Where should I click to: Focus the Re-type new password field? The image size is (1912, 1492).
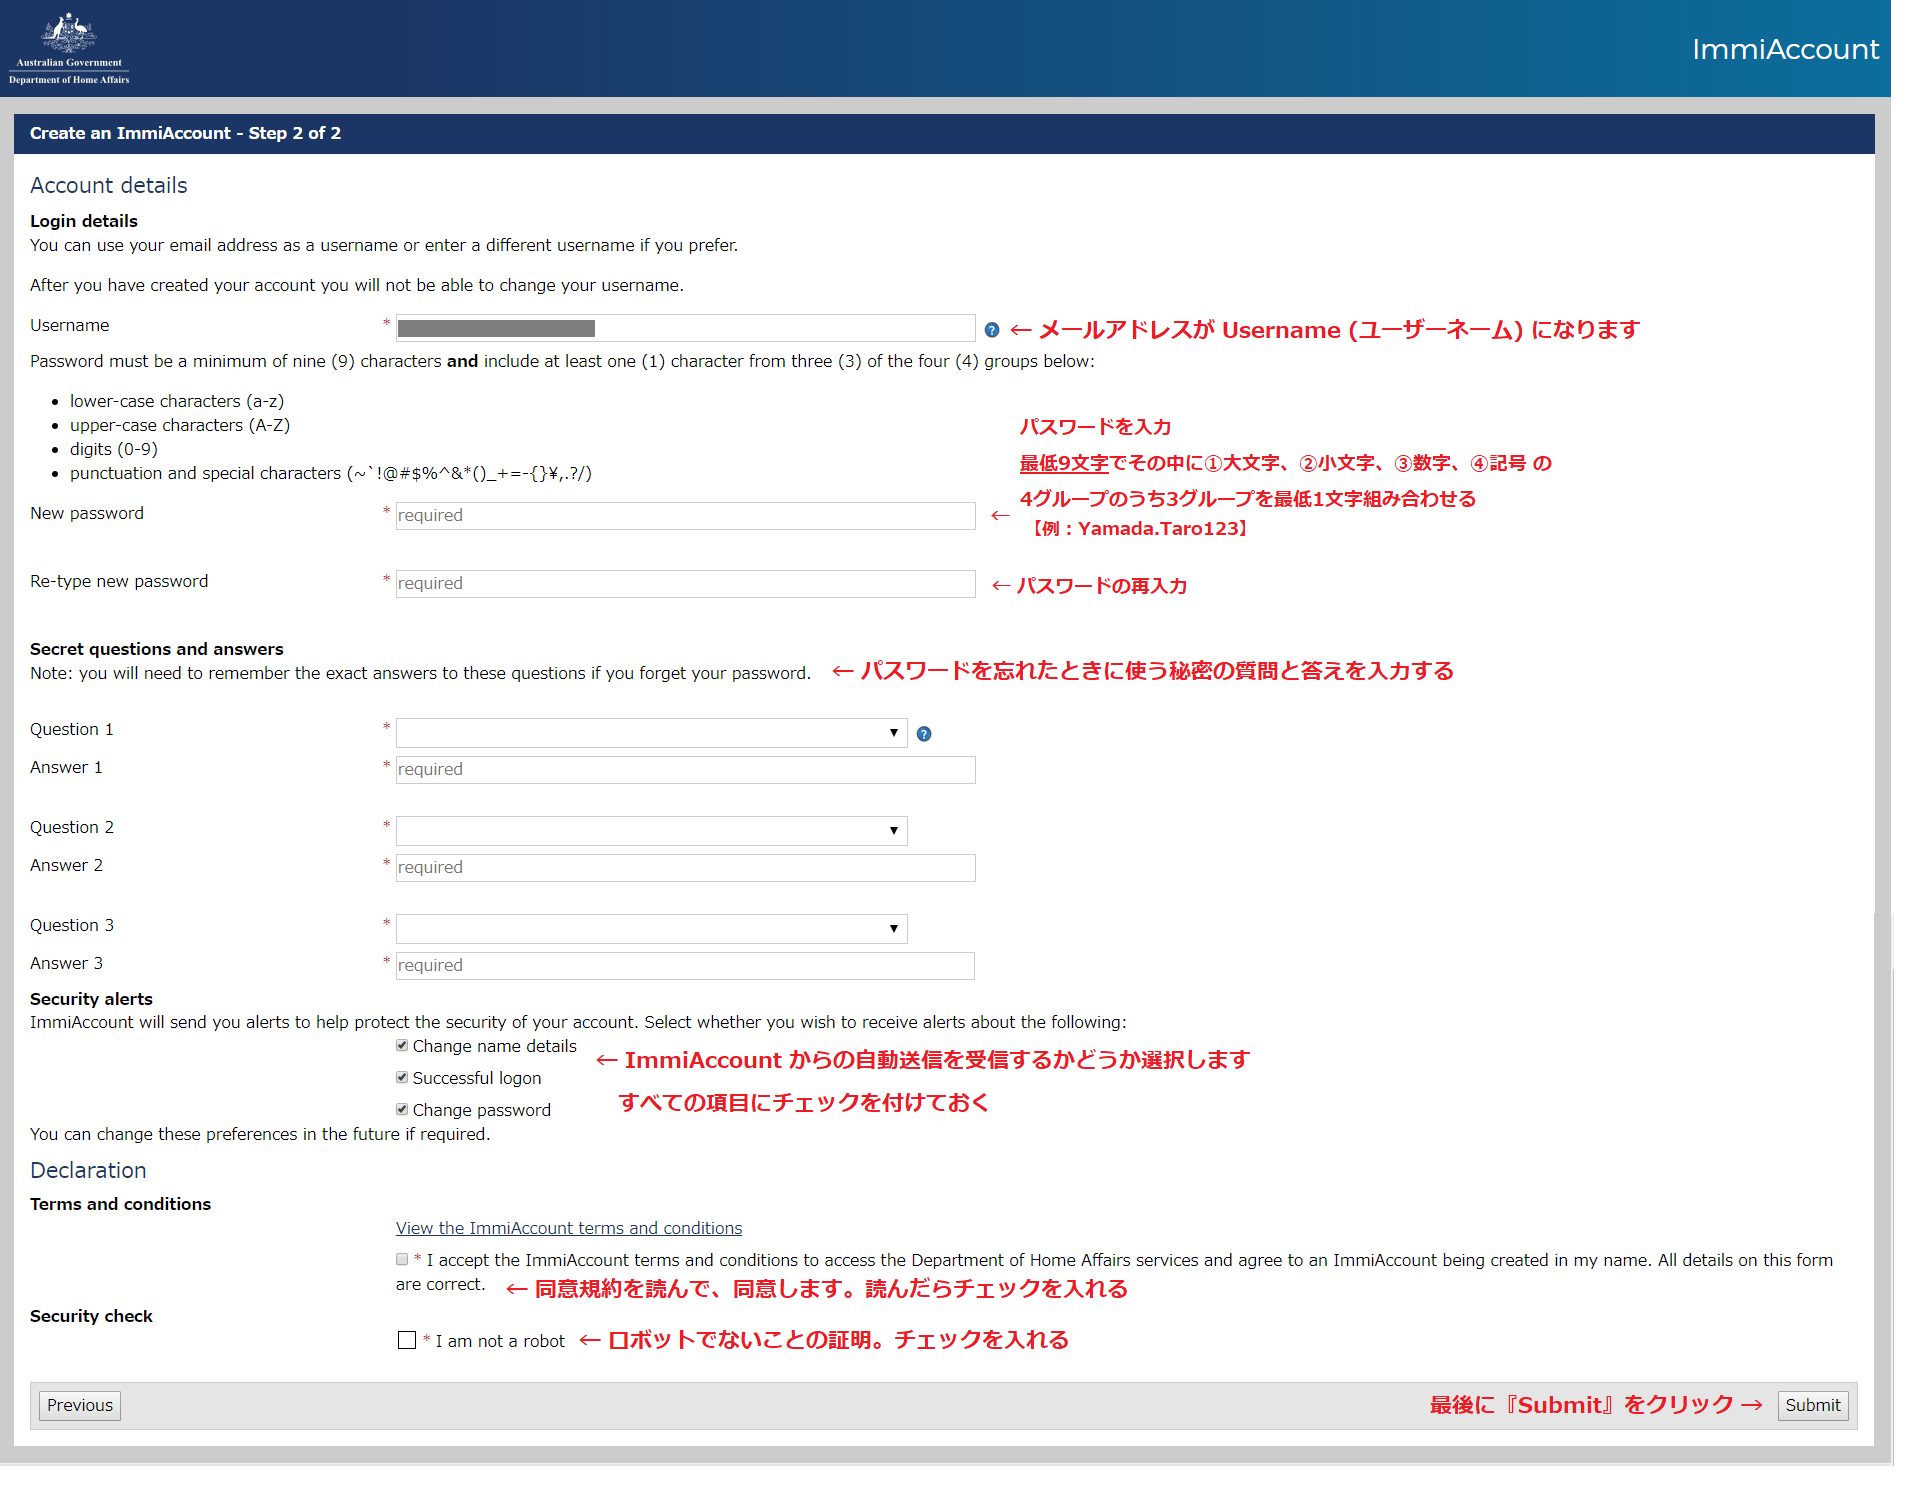click(686, 584)
